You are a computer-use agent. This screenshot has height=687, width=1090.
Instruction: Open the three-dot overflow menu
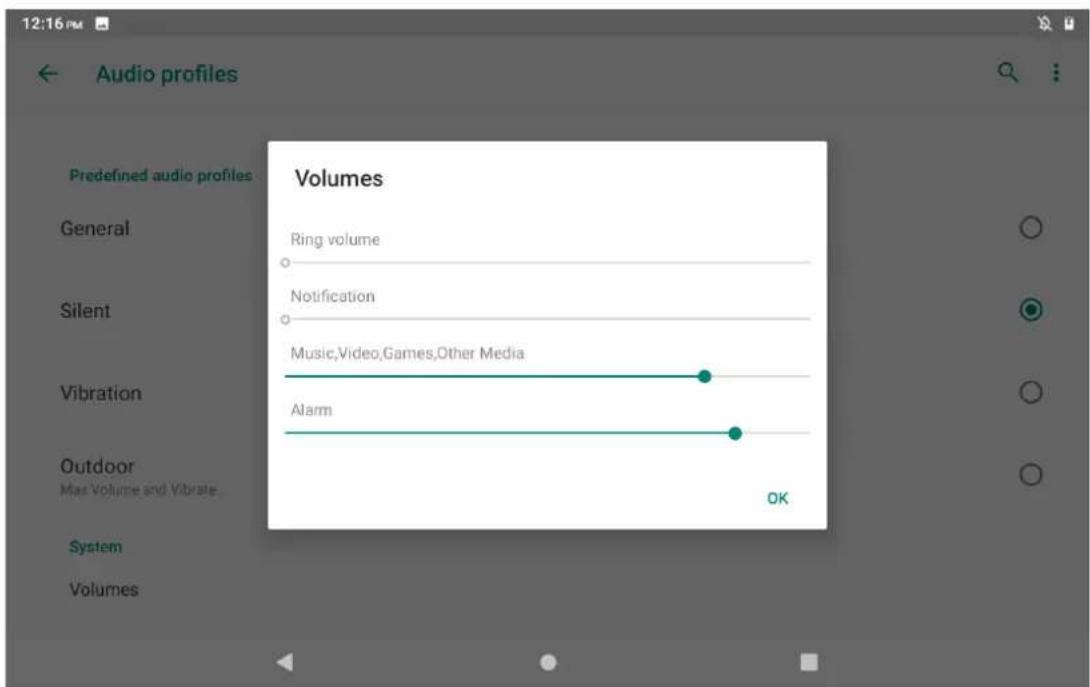click(x=1056, y=73)
